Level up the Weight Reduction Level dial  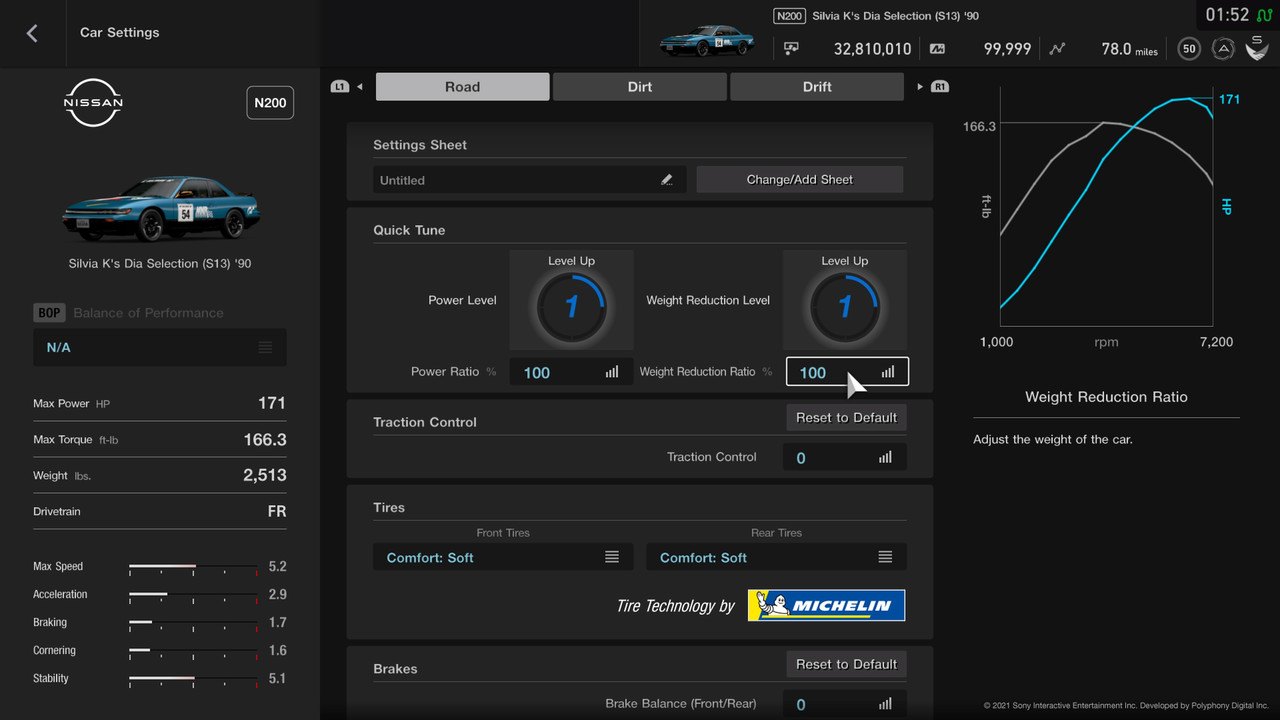pos(845,300)
